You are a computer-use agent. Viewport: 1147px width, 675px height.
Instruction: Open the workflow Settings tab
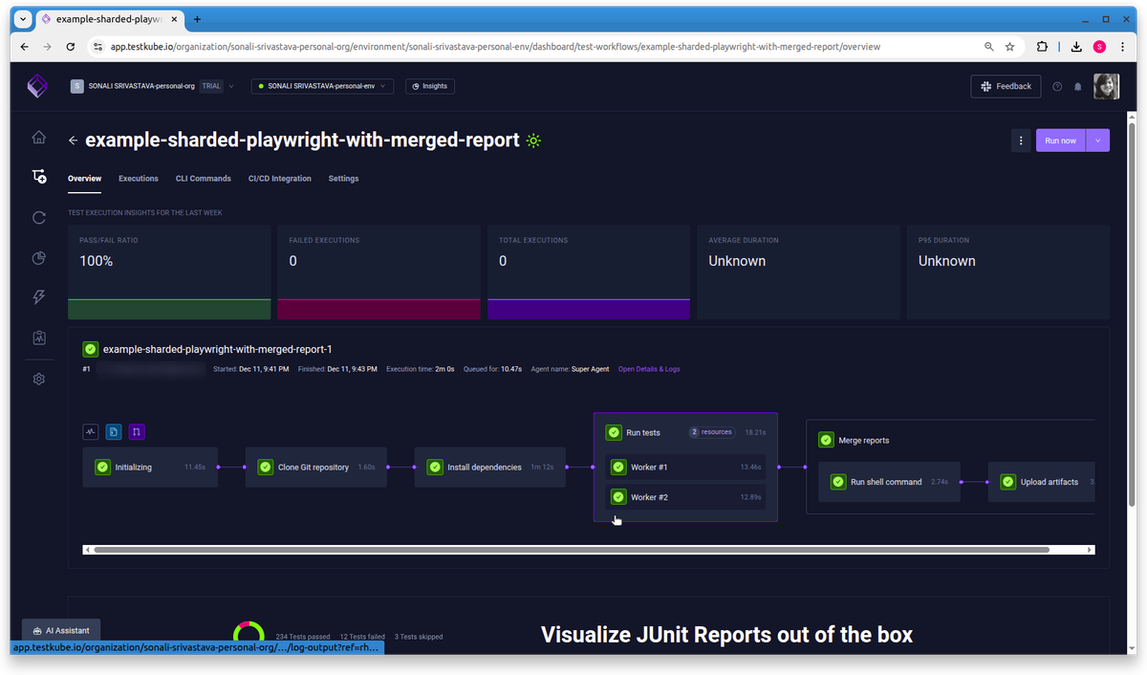(344, 178)
